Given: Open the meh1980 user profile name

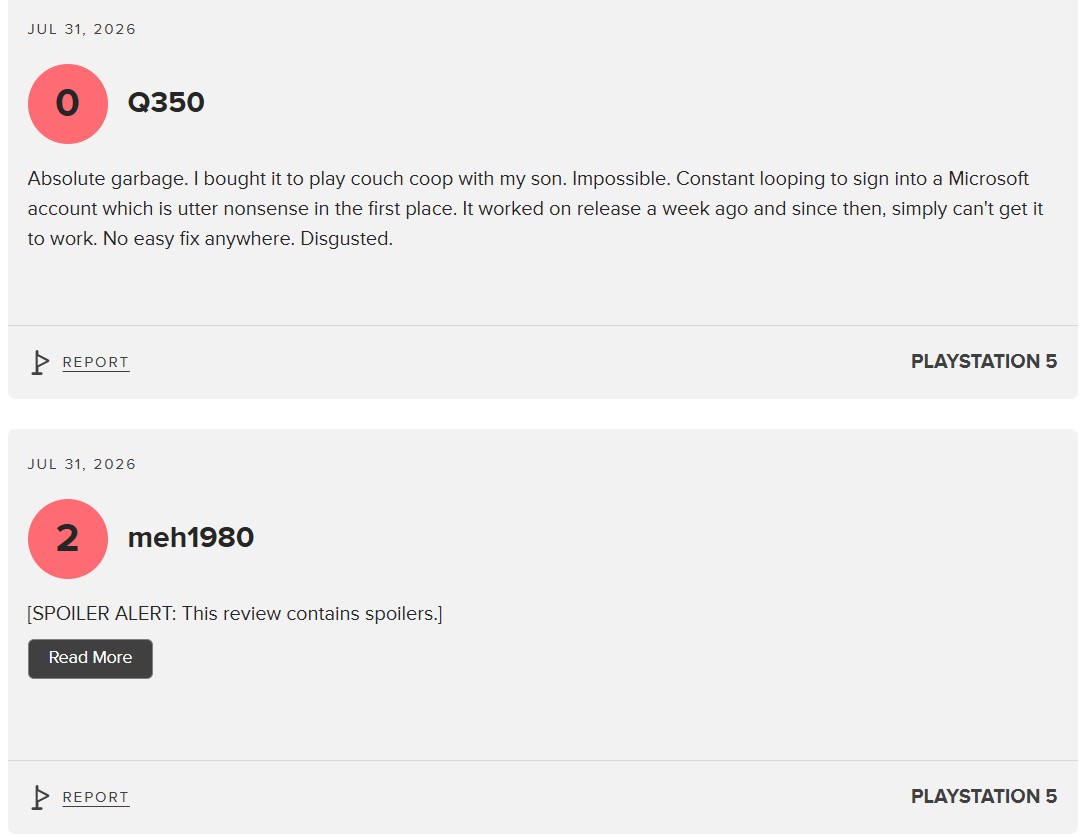Looking at the screenshot, I should [x=191, y=537].
